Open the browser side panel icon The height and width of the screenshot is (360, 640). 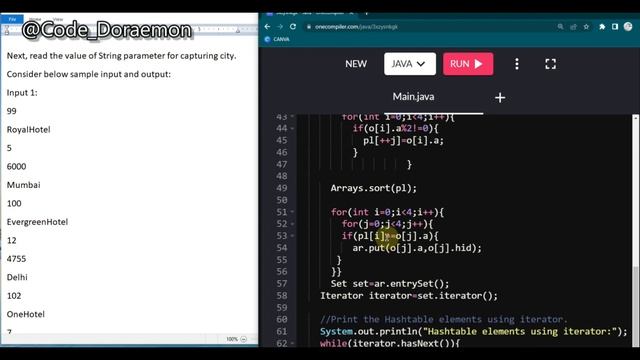click(x=615, y=27)
